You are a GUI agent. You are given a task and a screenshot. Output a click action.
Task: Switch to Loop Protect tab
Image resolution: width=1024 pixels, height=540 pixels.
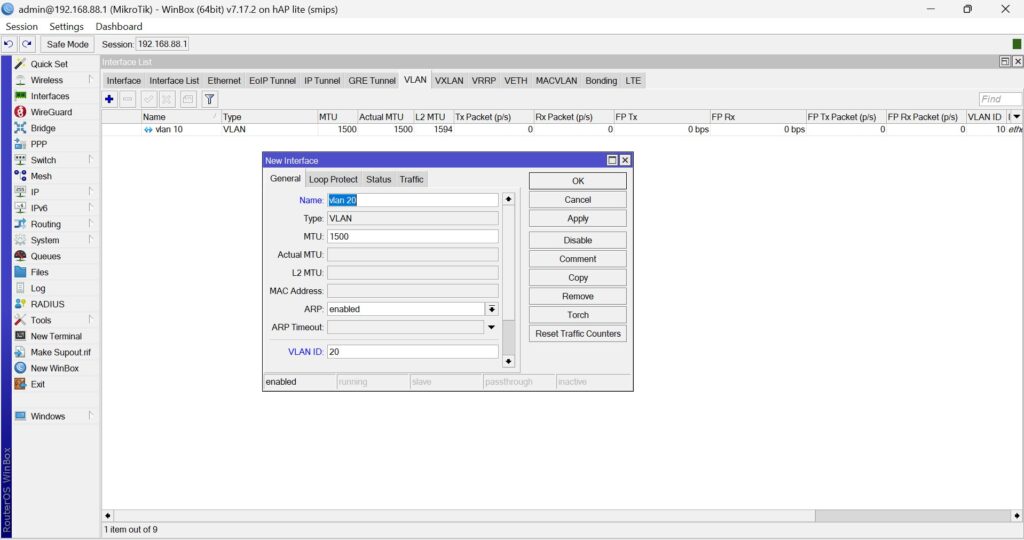pos(333,179)
